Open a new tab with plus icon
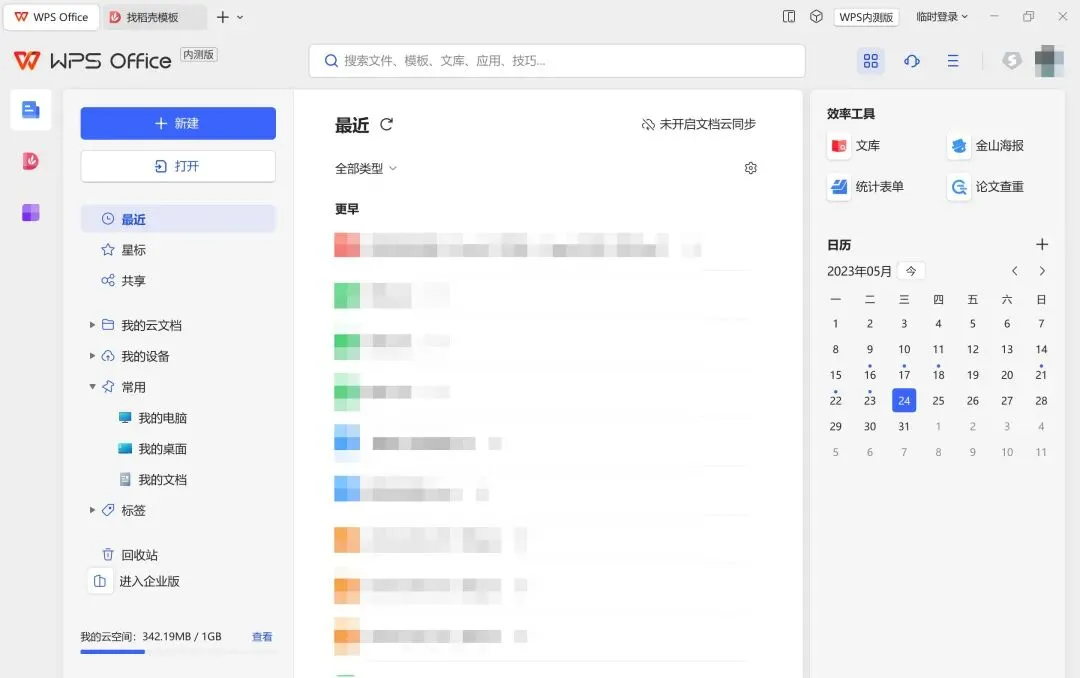Image resolution: width=1080 pixels, height=678 pixels. (x=222, y=17)
